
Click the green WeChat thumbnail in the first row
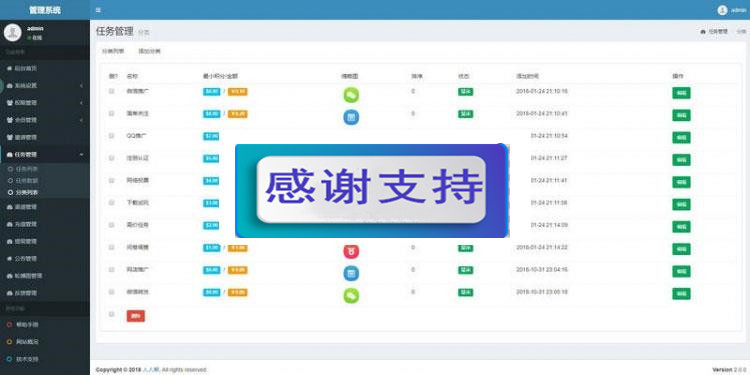pyautogui.click(x=351, y=95)
